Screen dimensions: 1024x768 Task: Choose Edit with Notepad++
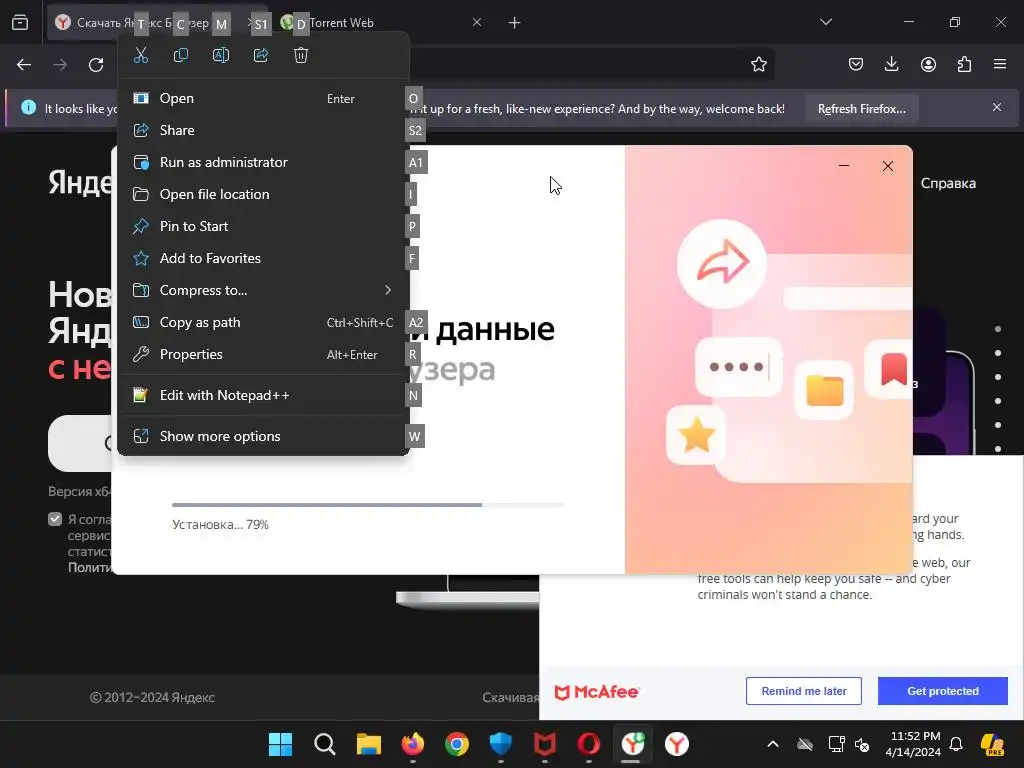263,395
